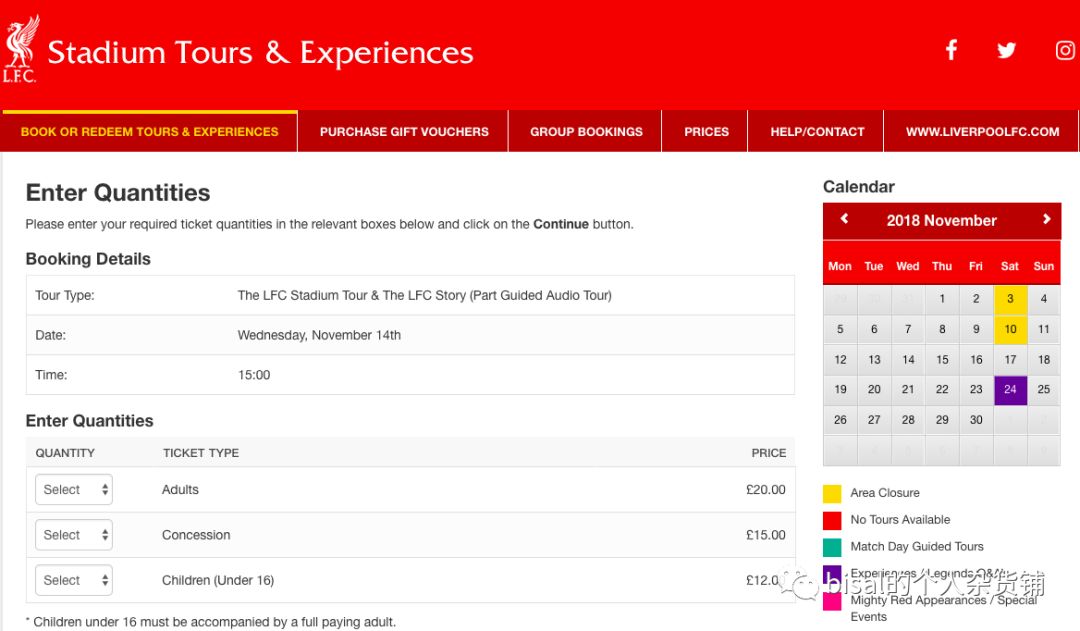
Task: Open the Prices tab
Action: click(x=706, y=132)
